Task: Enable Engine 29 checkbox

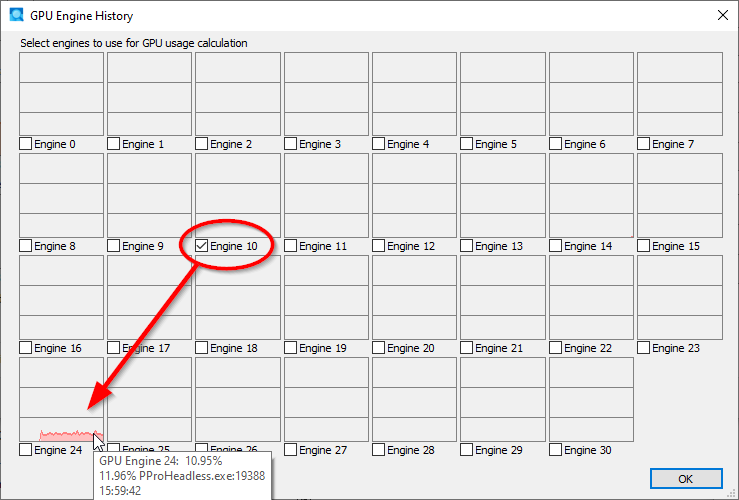Action: 467,450
